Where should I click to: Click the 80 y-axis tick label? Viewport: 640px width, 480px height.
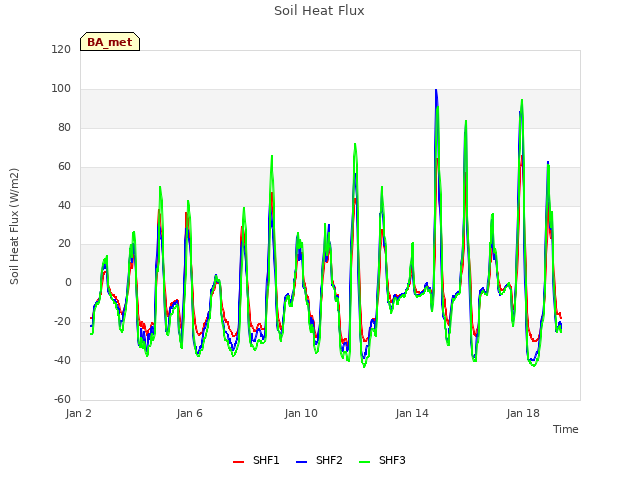pos(64,128)
